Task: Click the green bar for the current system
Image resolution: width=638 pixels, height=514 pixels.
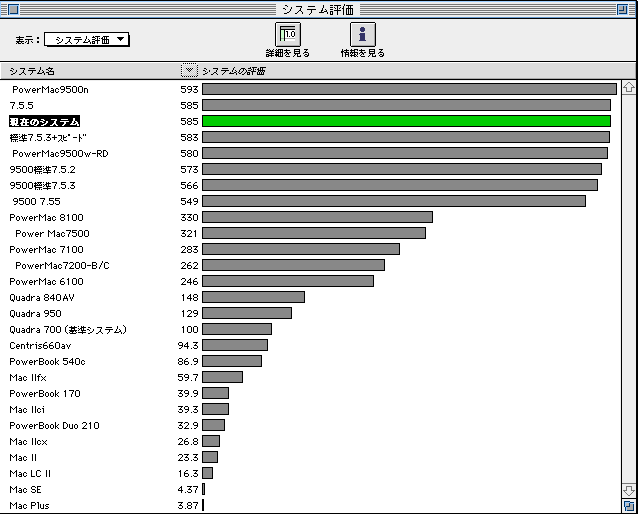Action: point(406,121)
